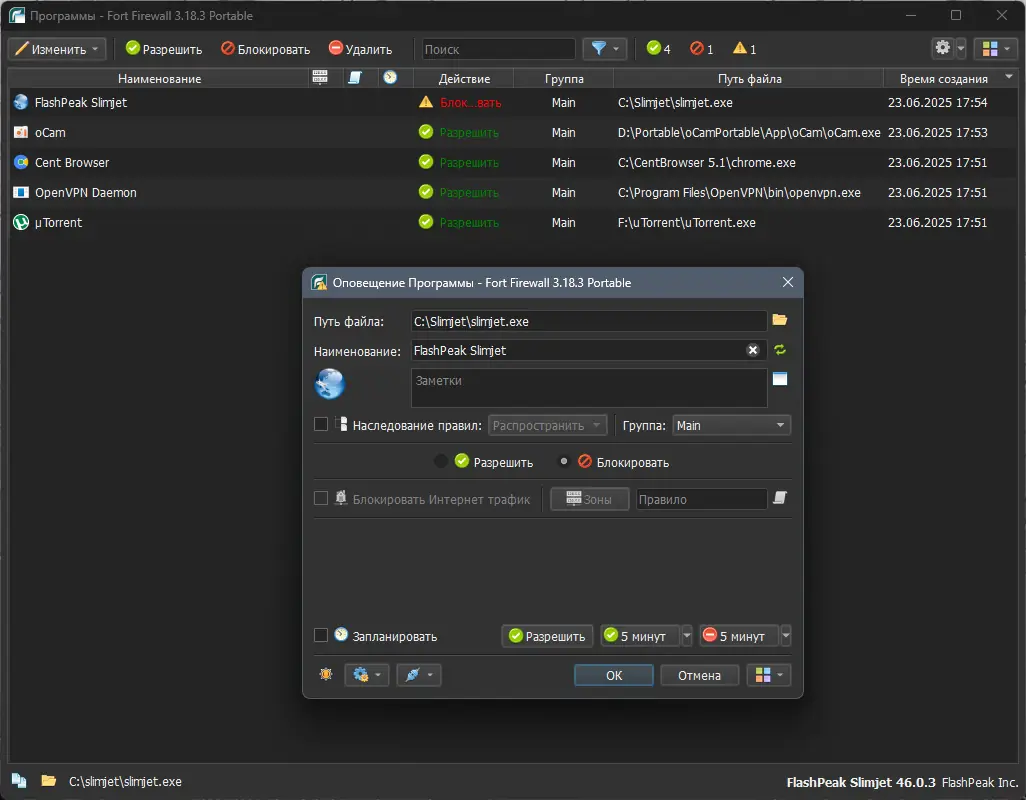
Task: Click the Slimjet globe program icon in dialog
Action: [329, 383]
